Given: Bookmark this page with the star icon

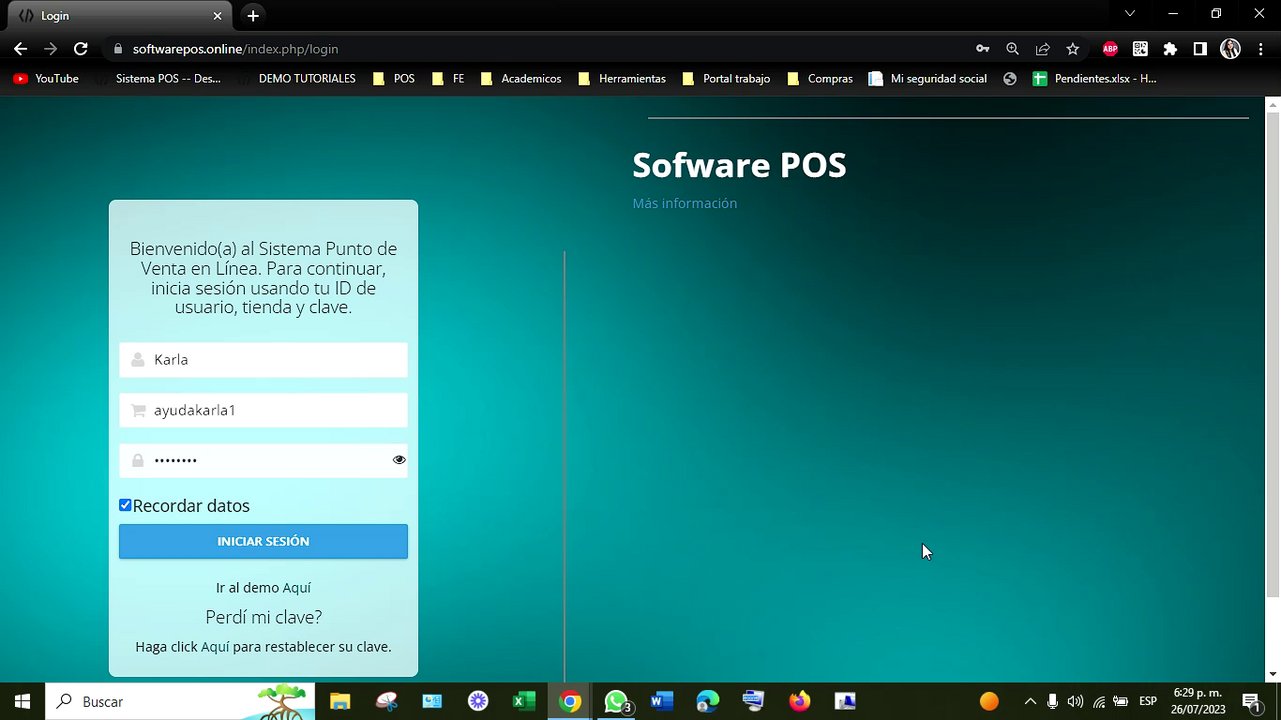Looking at the screenshot, I should click(x=1072, y=48).
